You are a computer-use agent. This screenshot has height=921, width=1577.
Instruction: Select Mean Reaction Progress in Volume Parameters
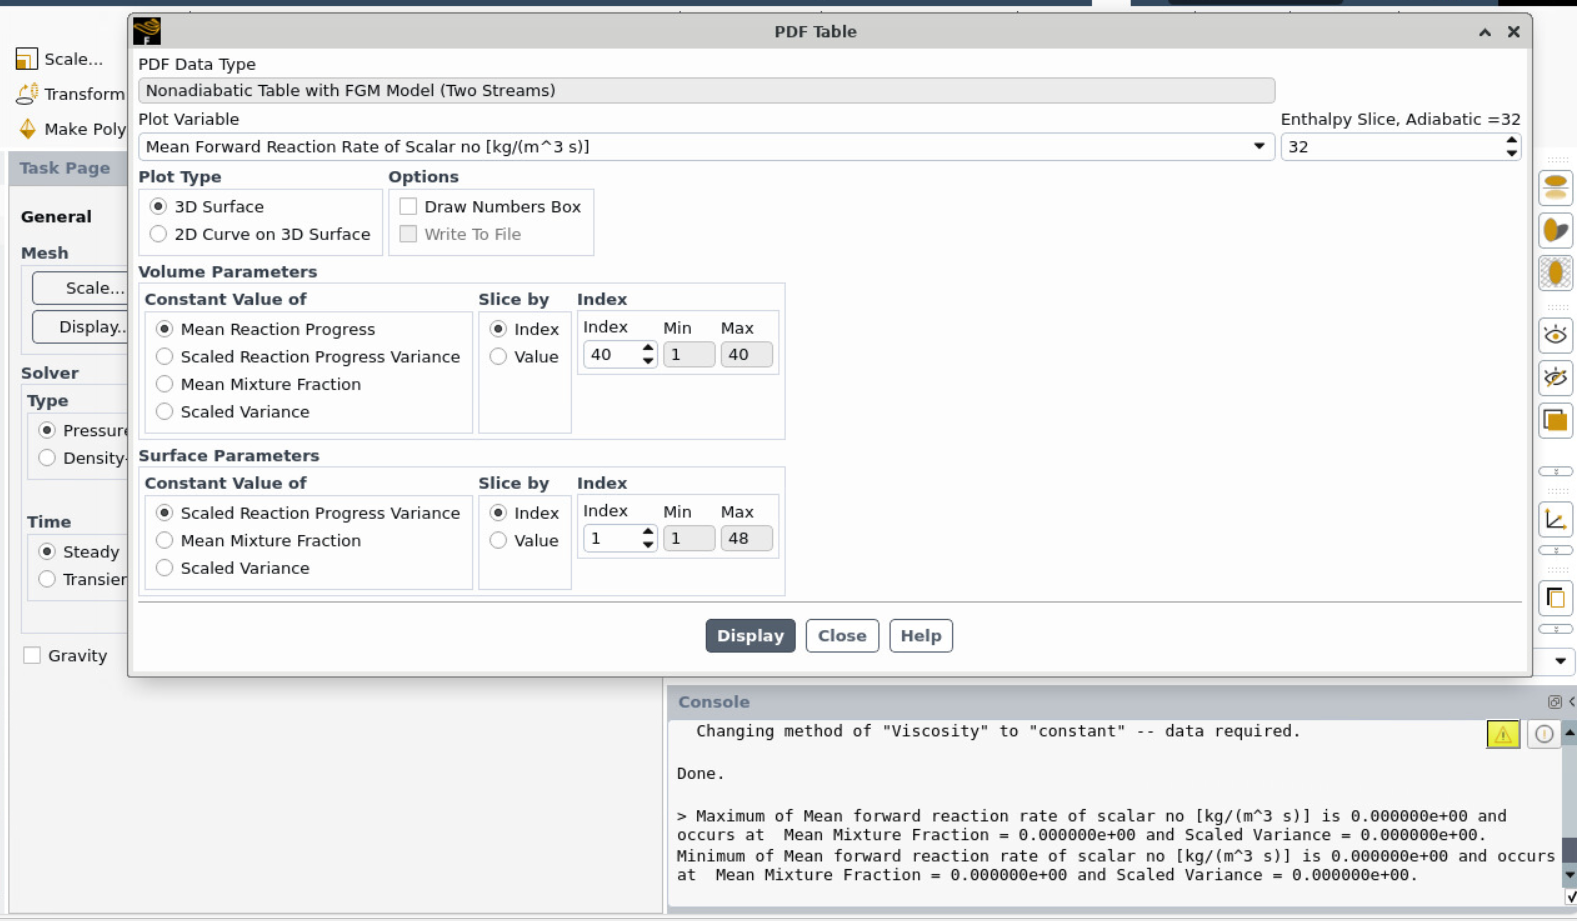tap(164, 329)
